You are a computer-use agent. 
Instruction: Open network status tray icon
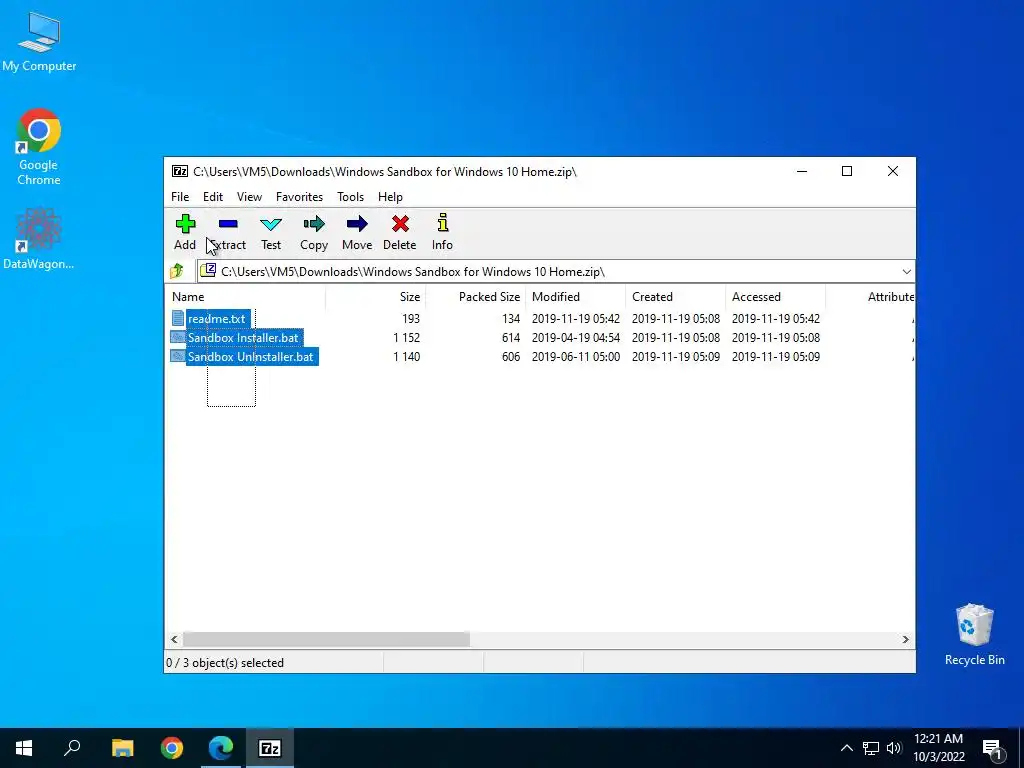tap(871, 748)
